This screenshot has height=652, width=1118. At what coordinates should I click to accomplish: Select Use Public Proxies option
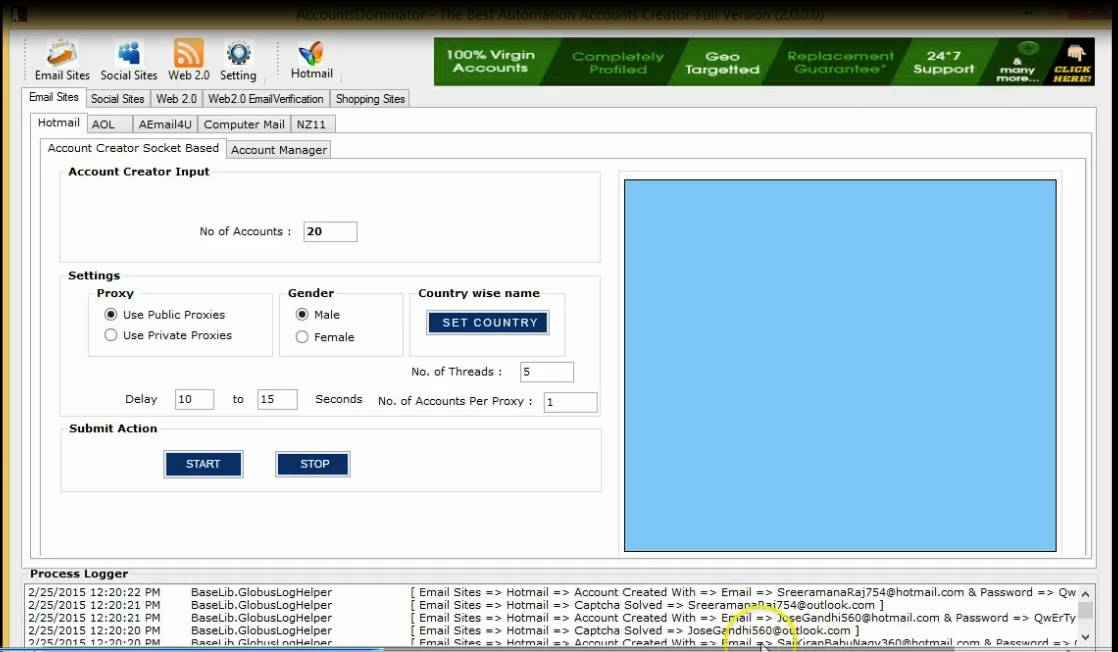[x=111, y=315]
